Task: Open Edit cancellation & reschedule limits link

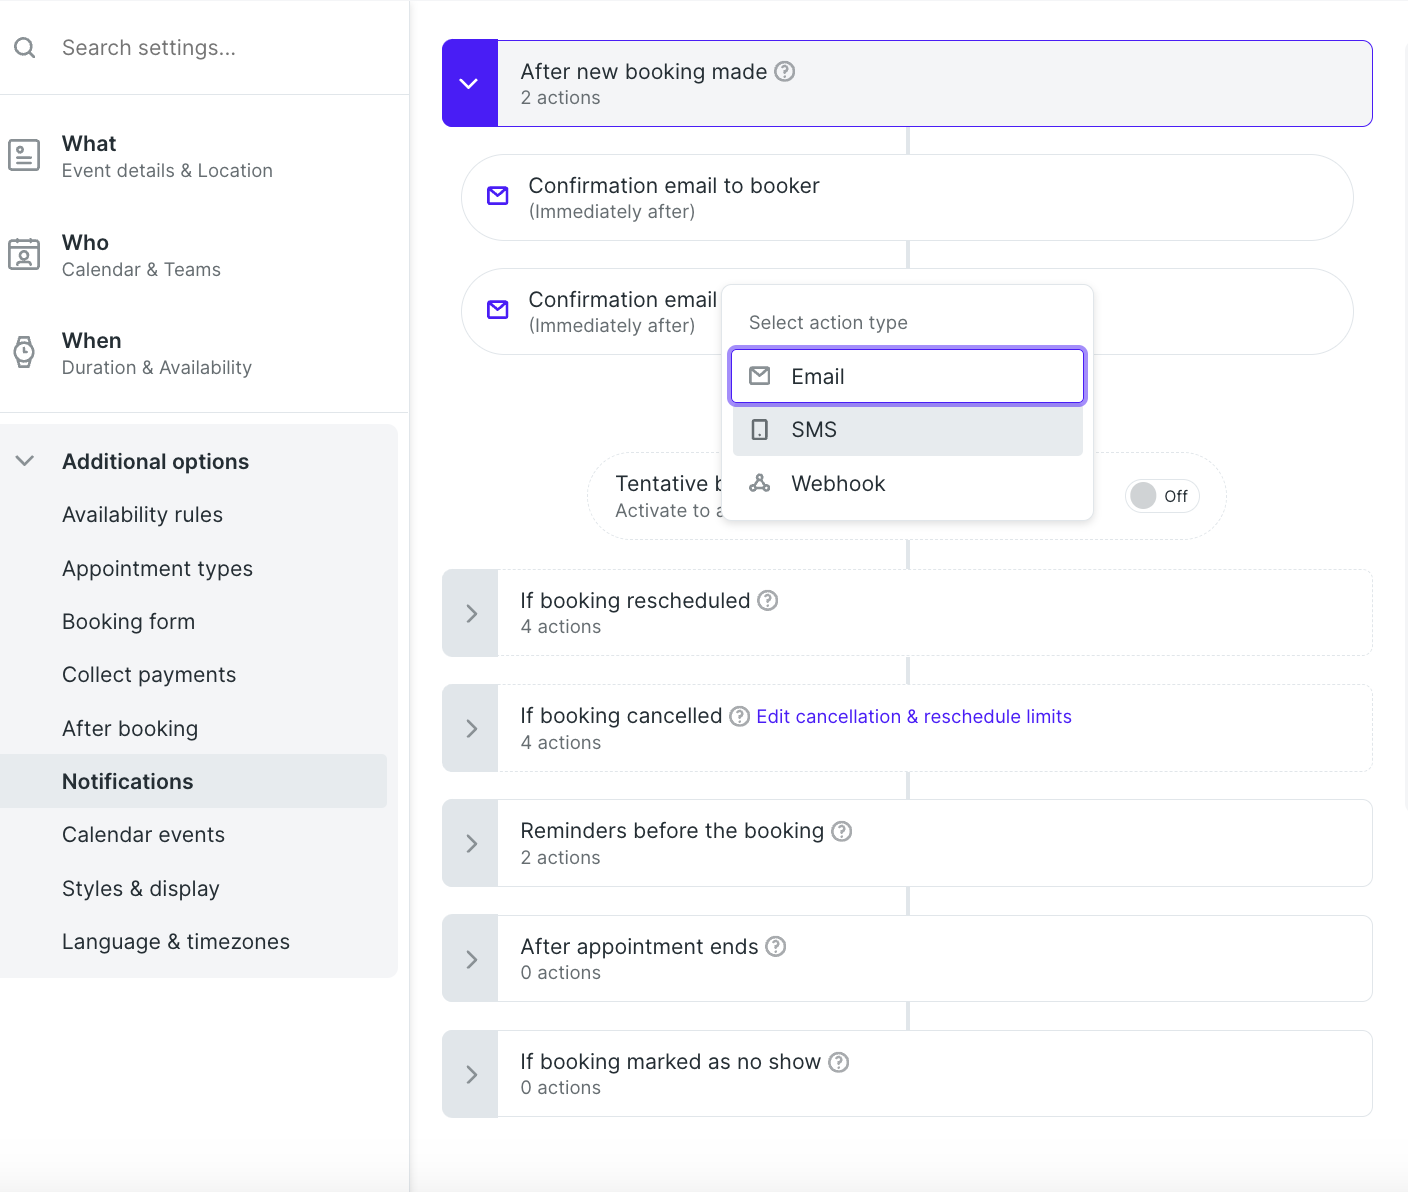Action: click(x=914, y=717)
